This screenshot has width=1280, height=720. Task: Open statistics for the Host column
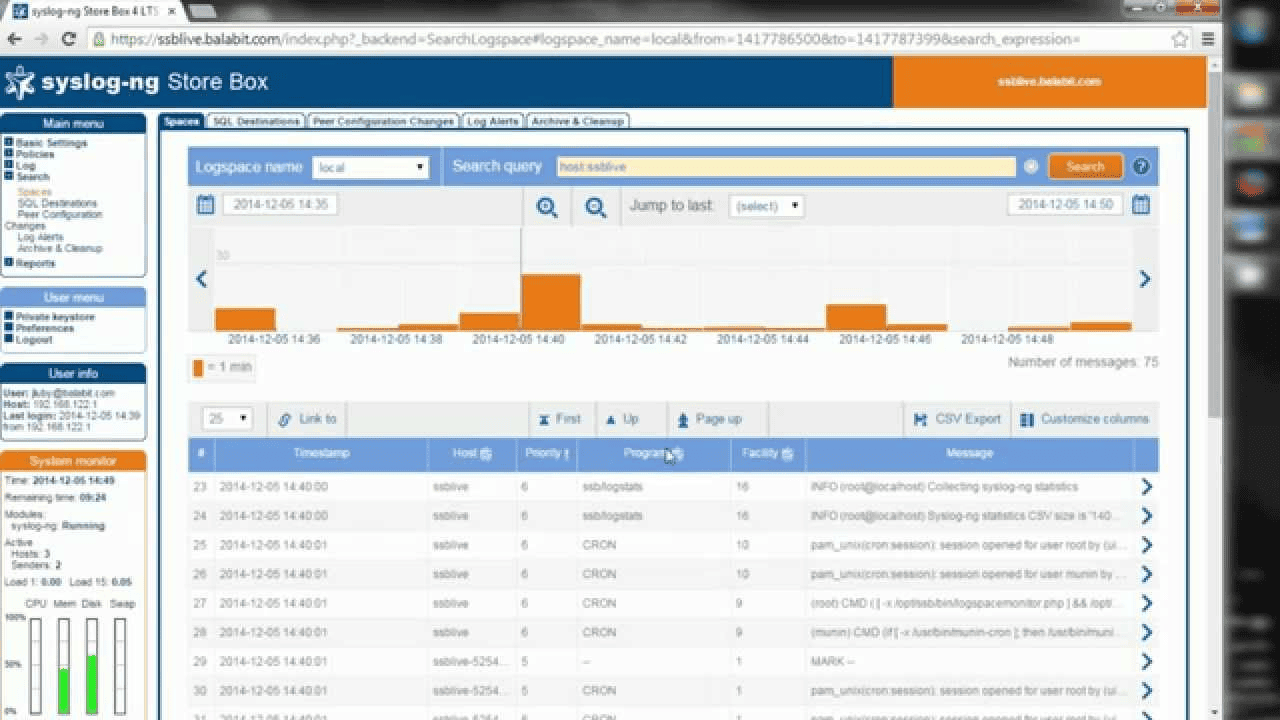point(486,454)
